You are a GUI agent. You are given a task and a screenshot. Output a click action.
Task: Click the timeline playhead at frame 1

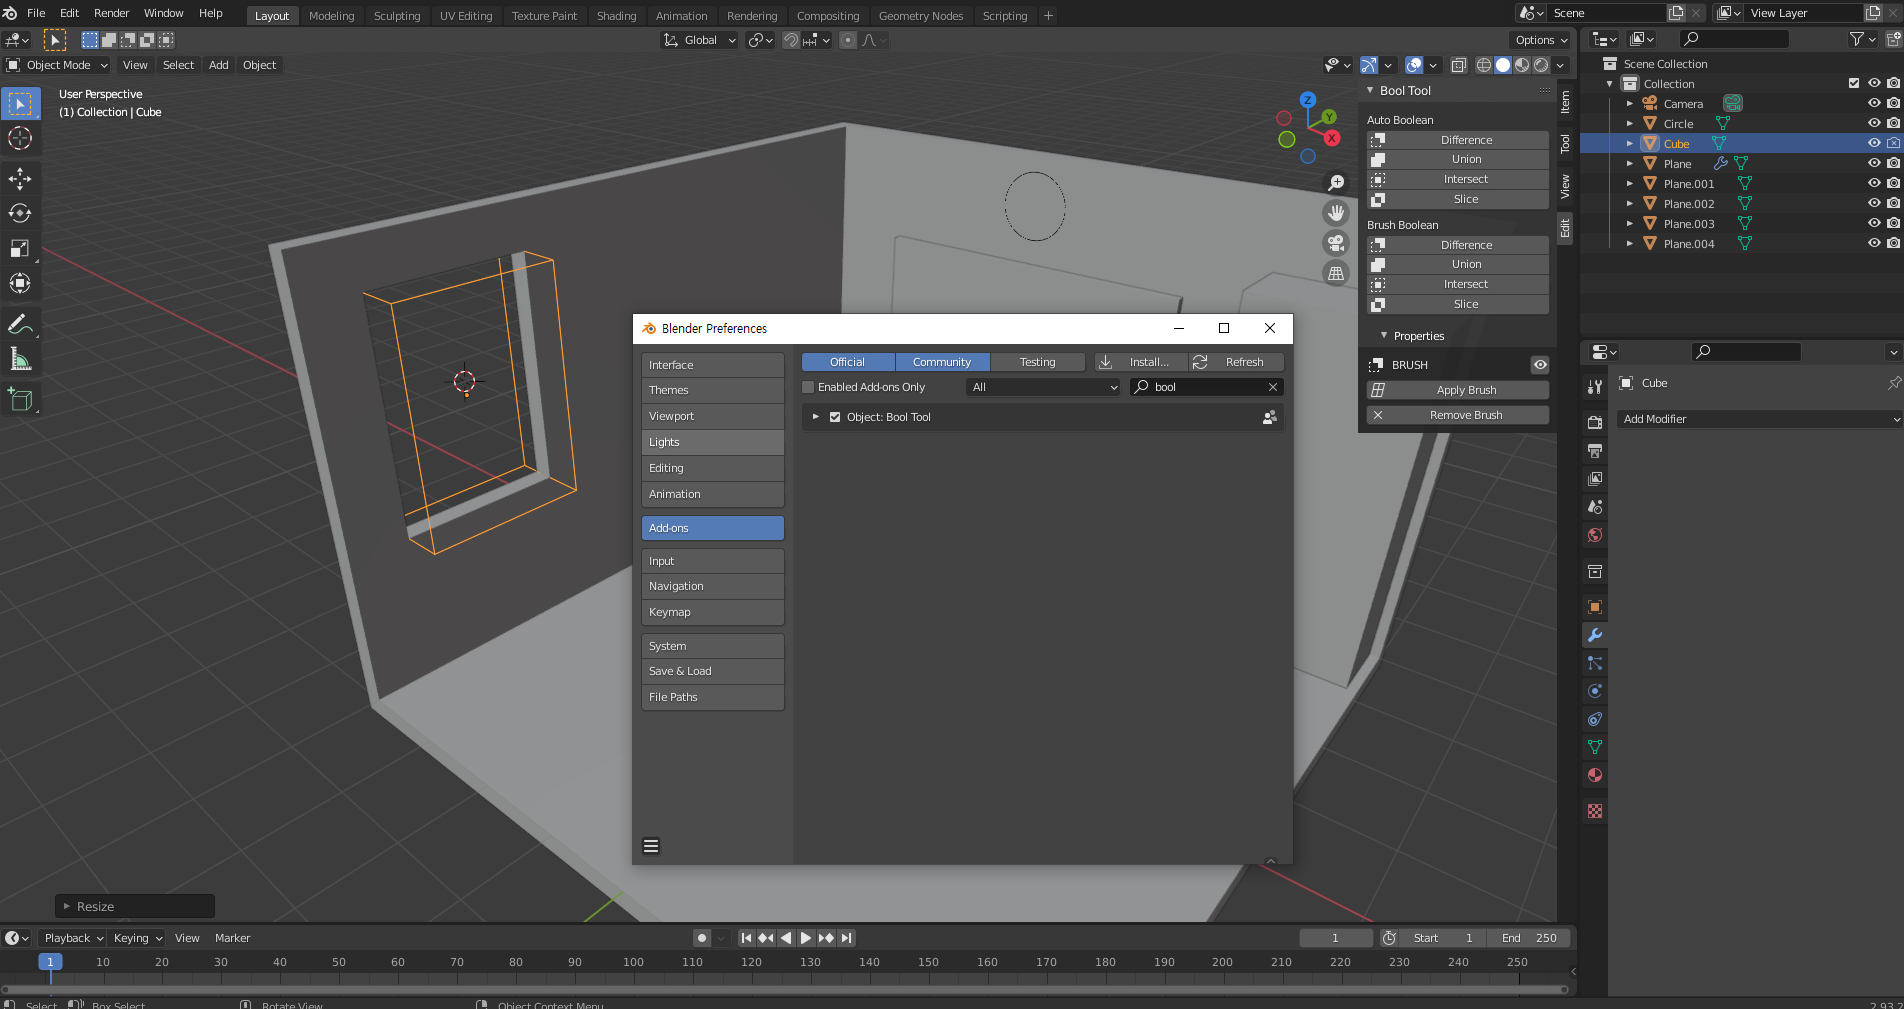(50, 962)
